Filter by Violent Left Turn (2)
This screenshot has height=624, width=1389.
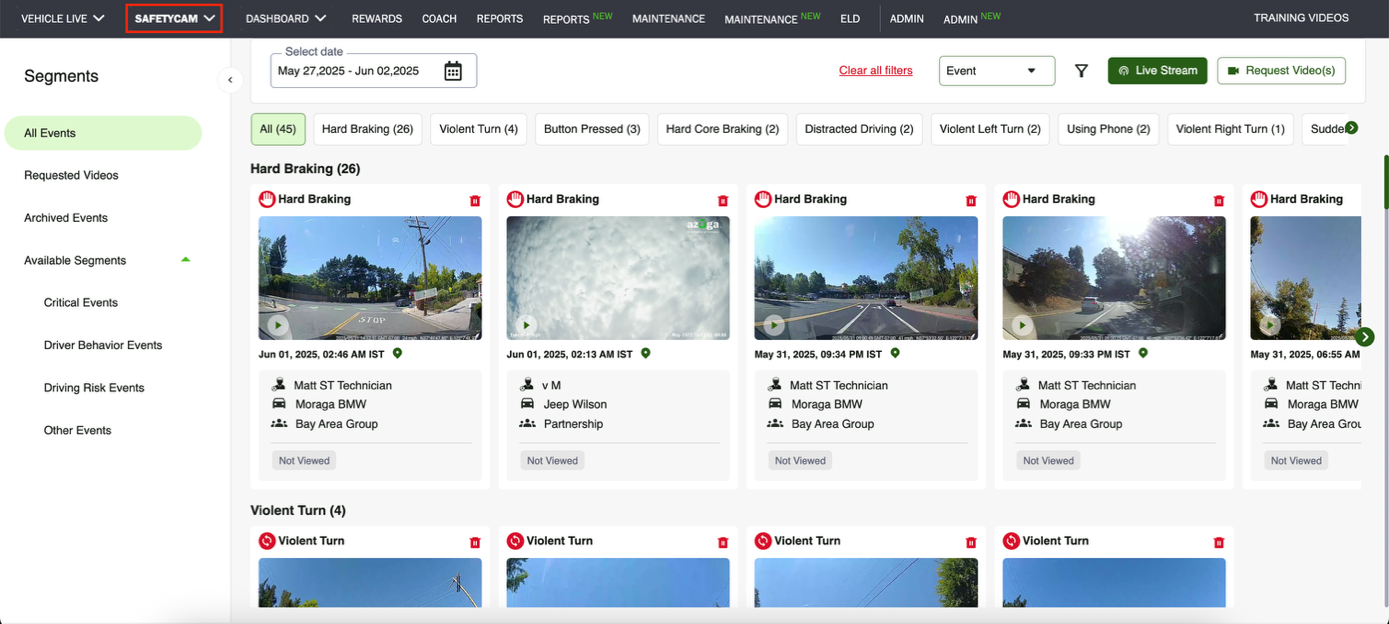click(x=990, y=129)
